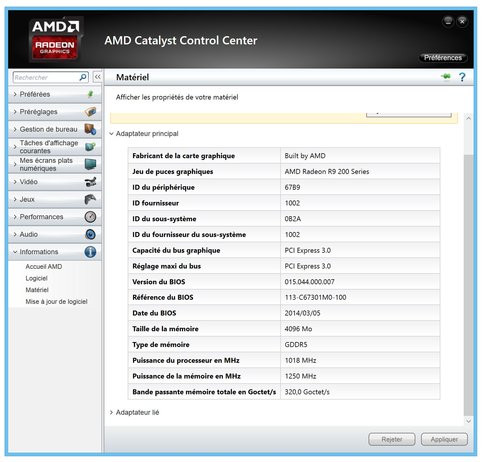
Task: Minimize the Catalyst Control Center window
Action: [x=448, y=22]
